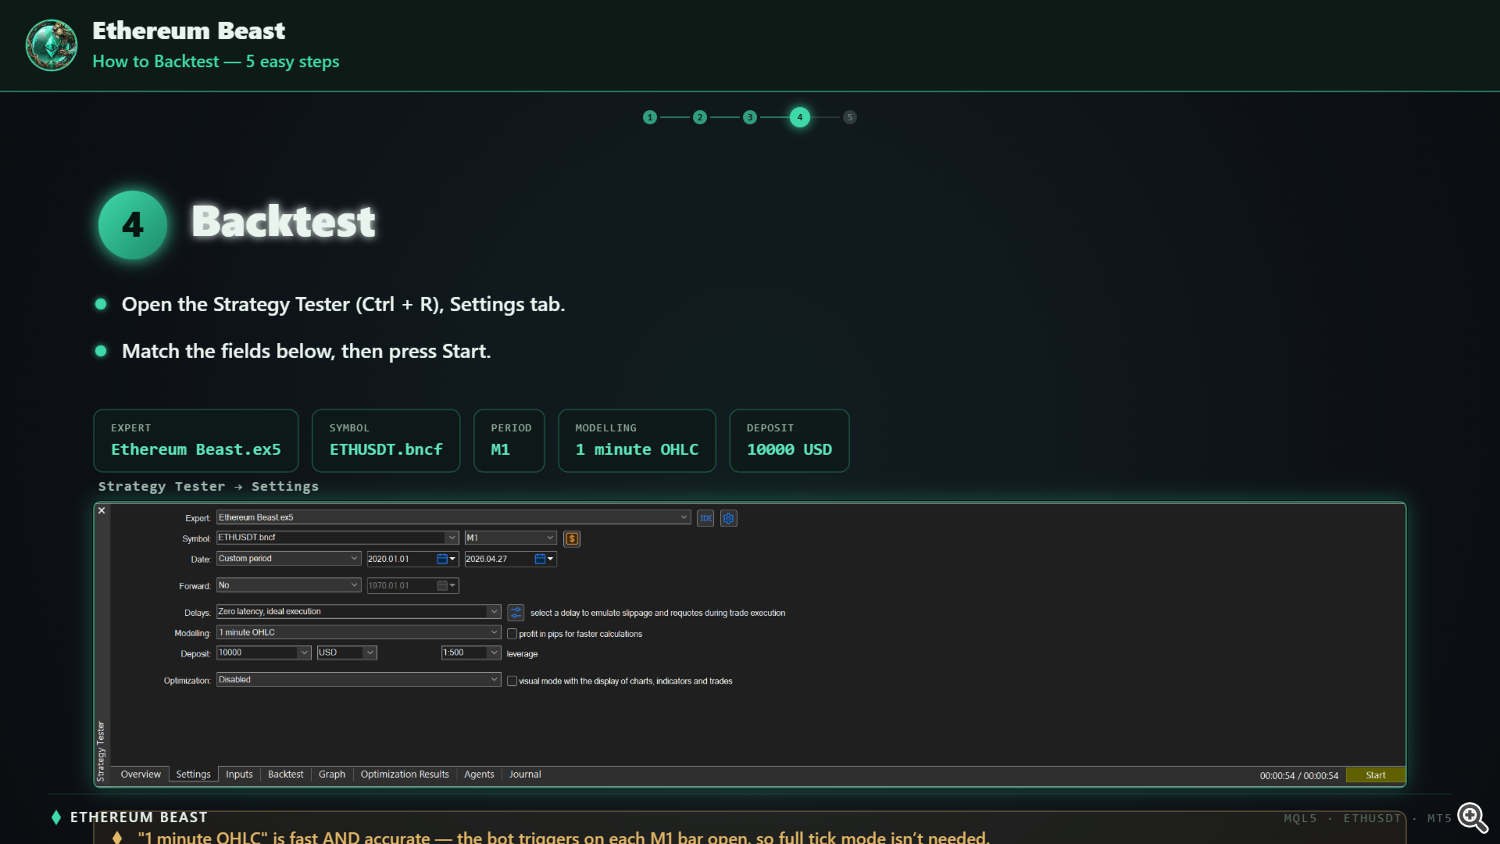The height and width of the screenshot is (844, 1500).
Task: Go to step 3 in progress indicator
Action: [x=750, y=117]
